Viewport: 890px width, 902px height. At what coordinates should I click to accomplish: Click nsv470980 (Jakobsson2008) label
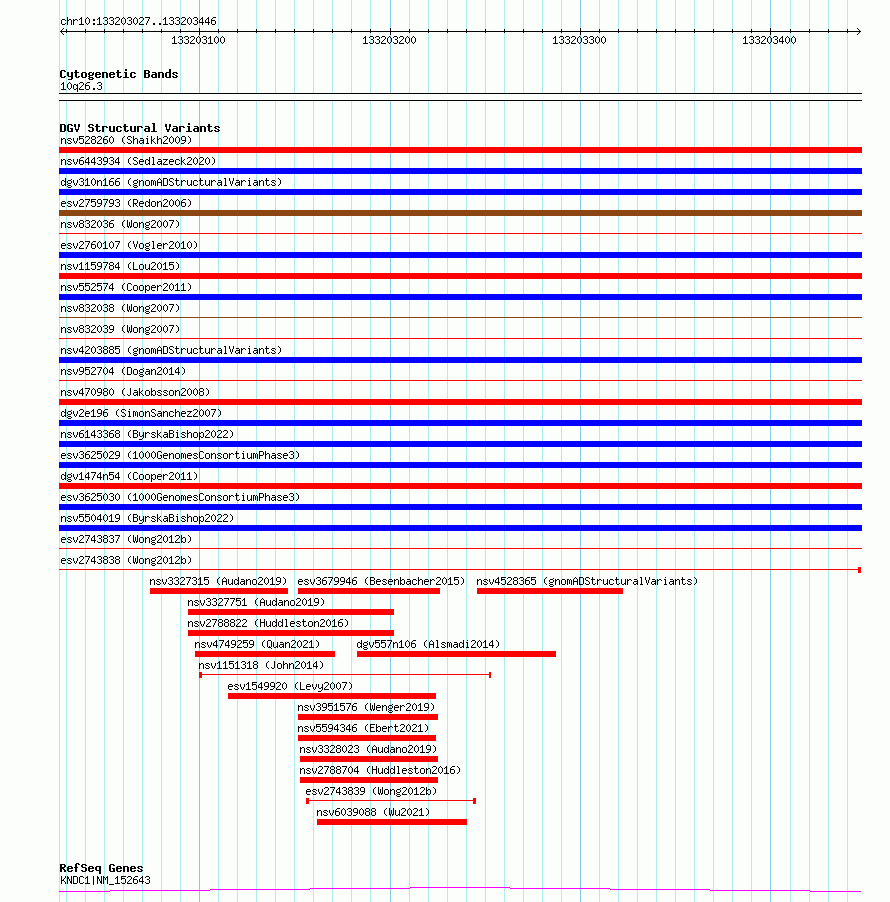click(x=135, y=392)
